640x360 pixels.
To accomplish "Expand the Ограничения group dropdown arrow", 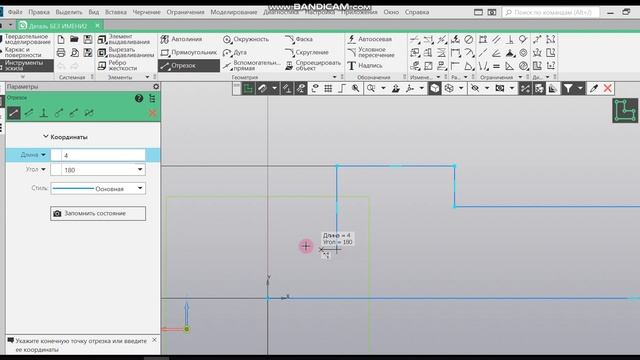I will tap(520, 77).
